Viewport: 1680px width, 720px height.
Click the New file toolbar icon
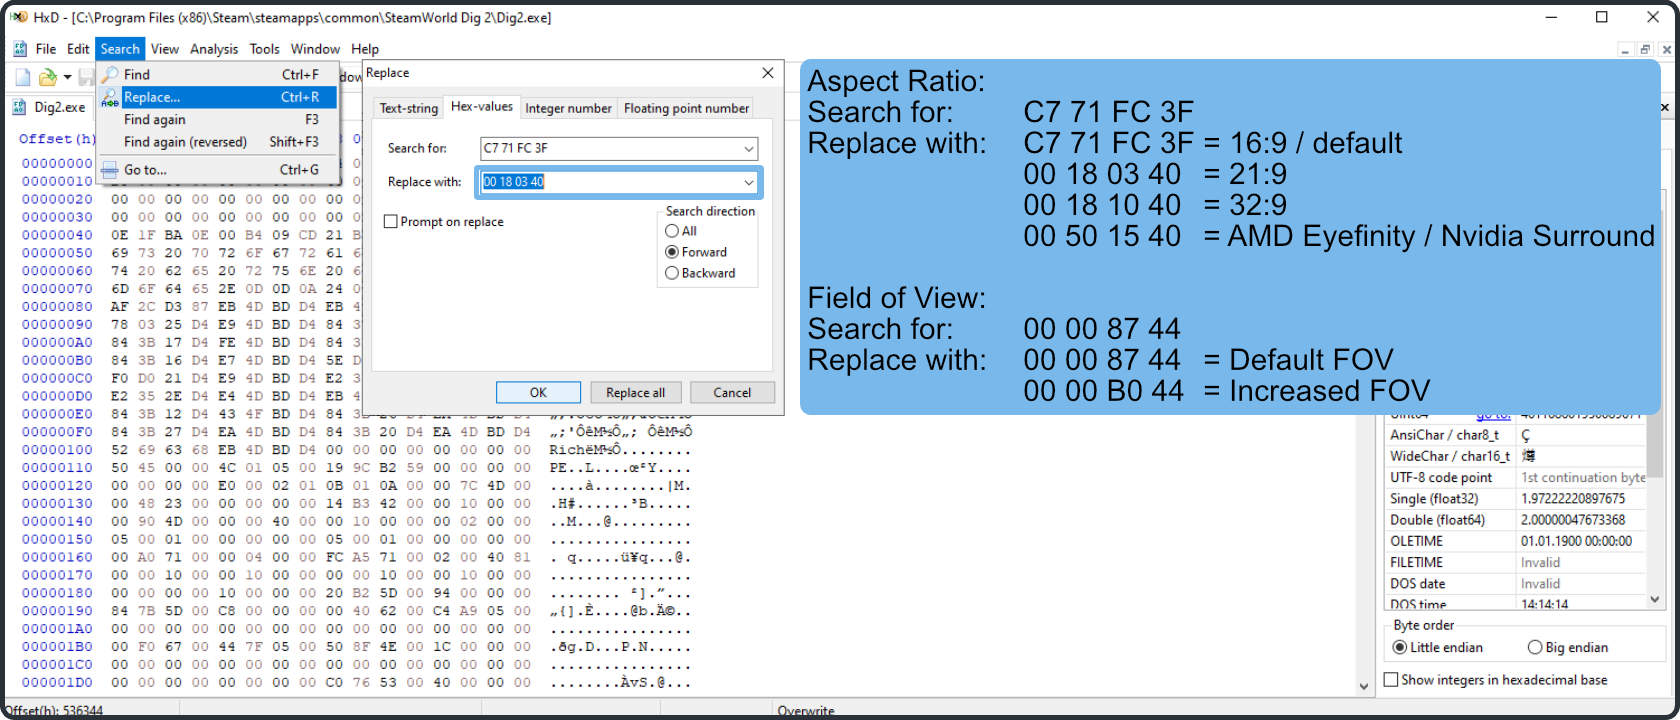click(23, 77)
